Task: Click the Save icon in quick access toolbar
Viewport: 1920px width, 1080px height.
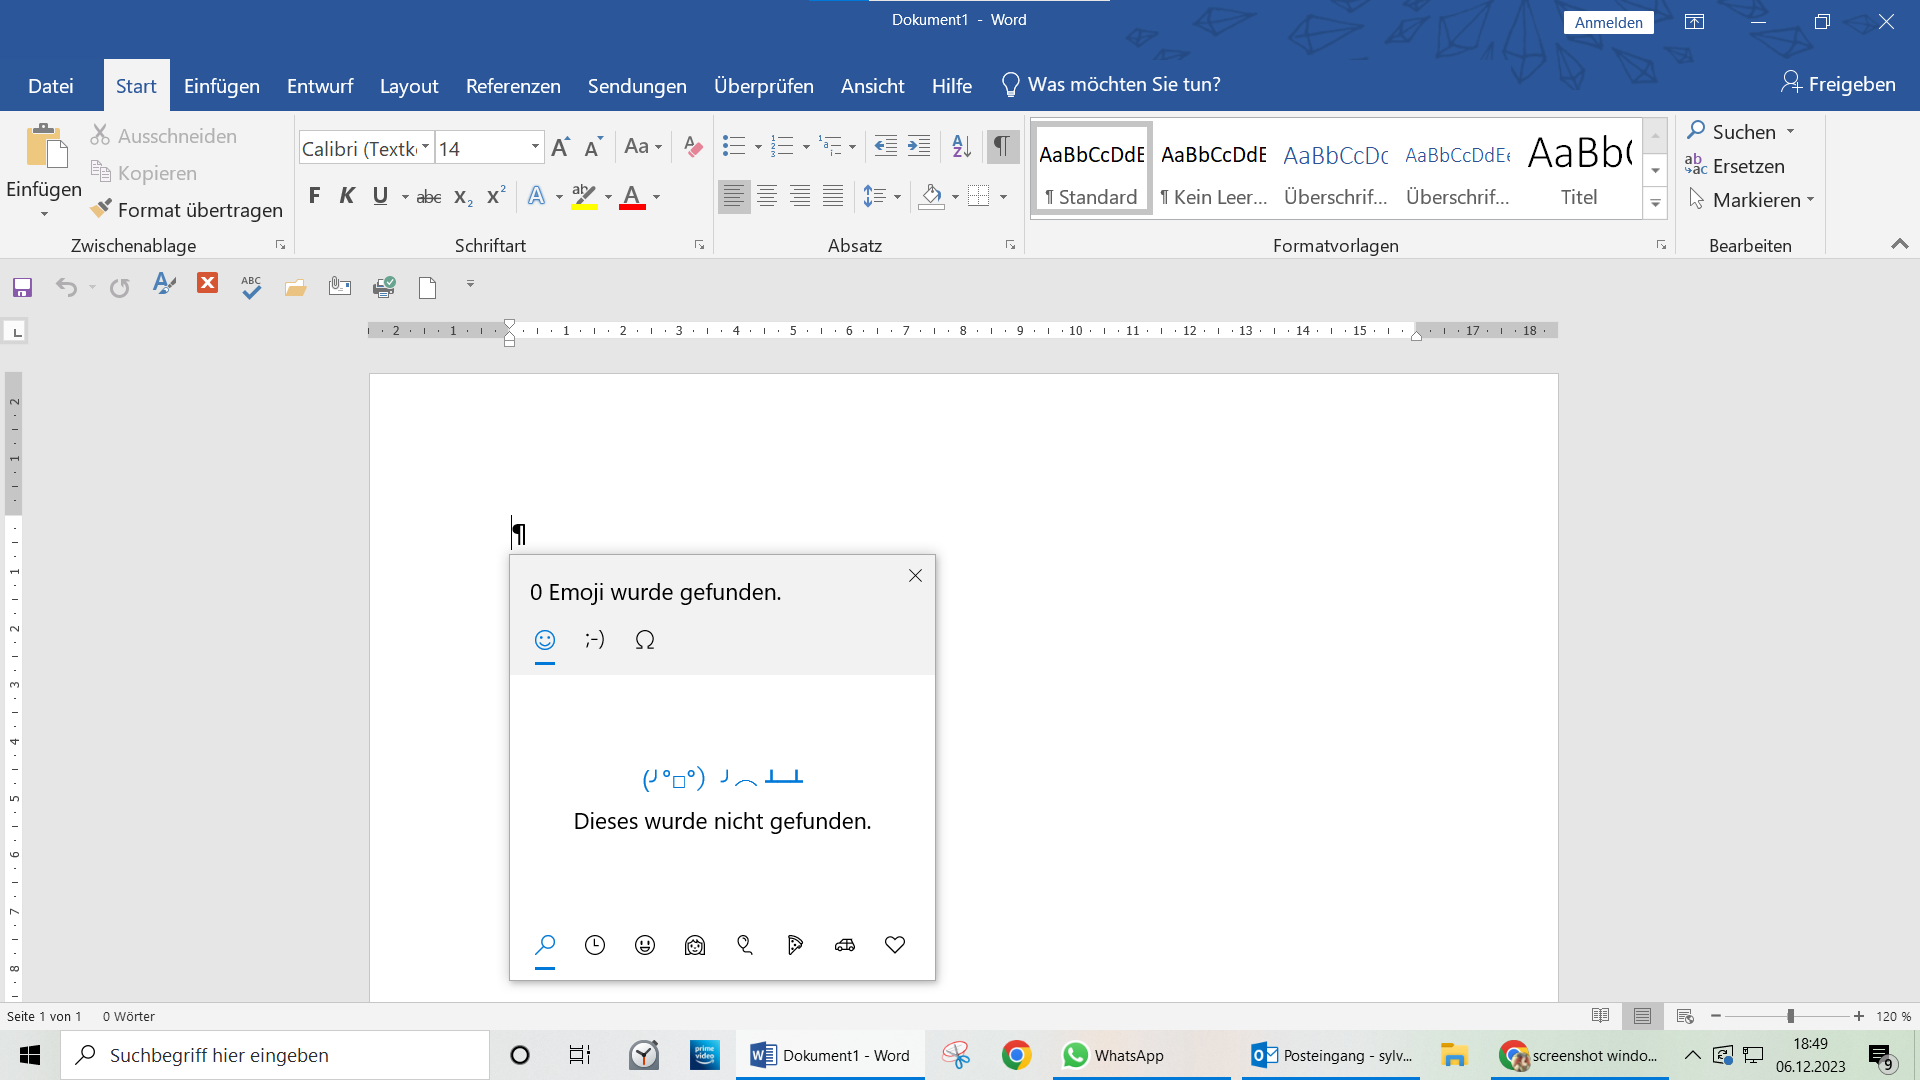Action: click(x=22, y=288)
